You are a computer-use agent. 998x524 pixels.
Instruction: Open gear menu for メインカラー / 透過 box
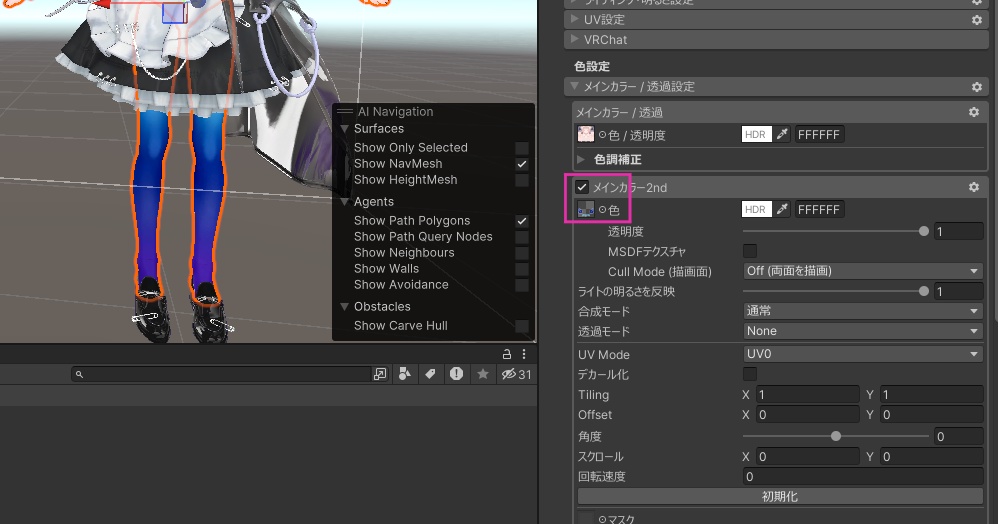[974, 112]
